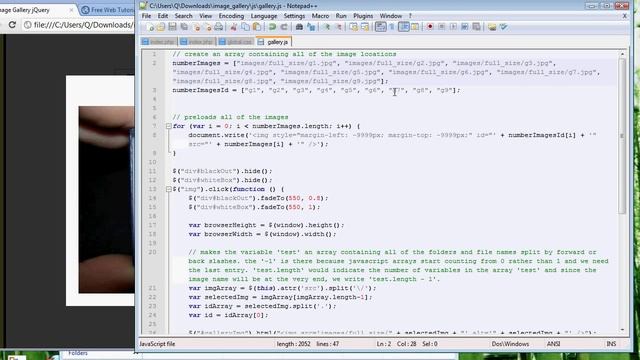
Task: Collapse the click function fold at line 13
Action: click(x=168, y=189)
